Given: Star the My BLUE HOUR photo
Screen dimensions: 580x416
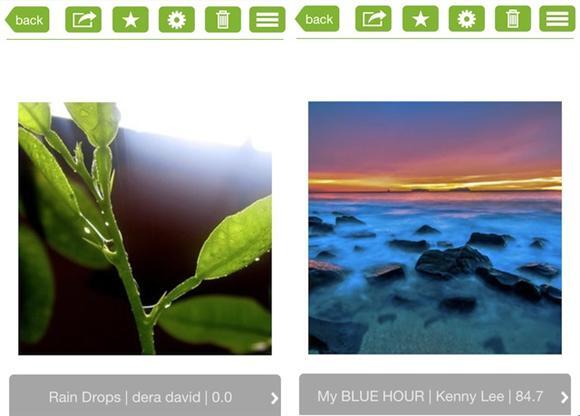Looking at the screenshot, I should (x=421, y=18).
